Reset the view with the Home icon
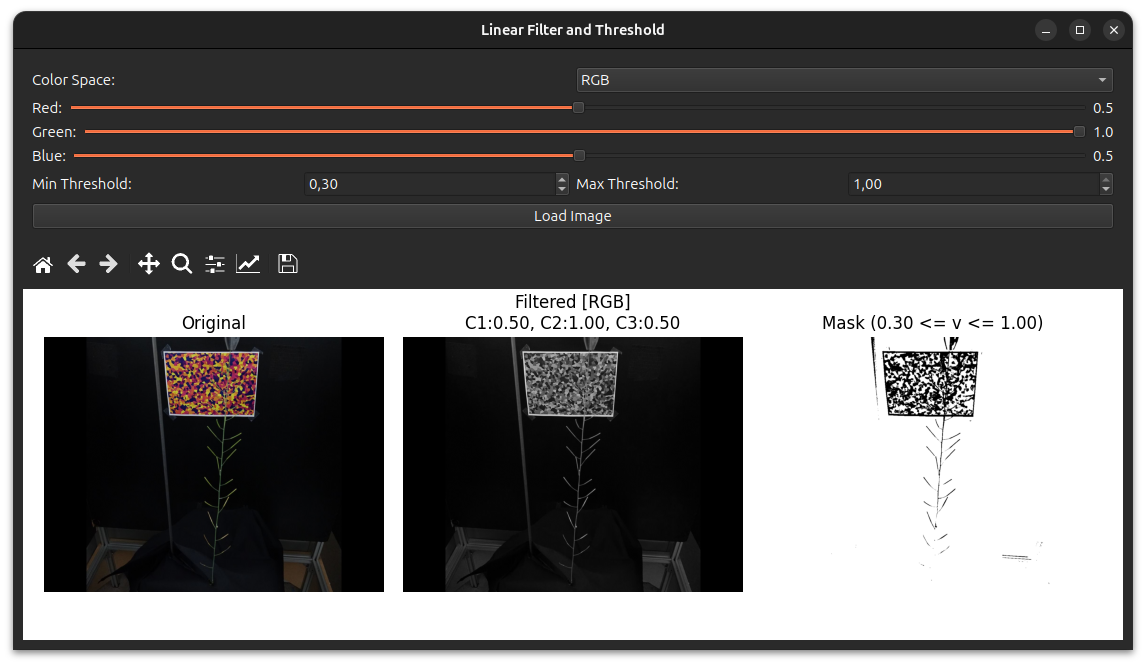The height and width of the screenshot is (666, 1146). pyautogui.click(x=43, y=264)
